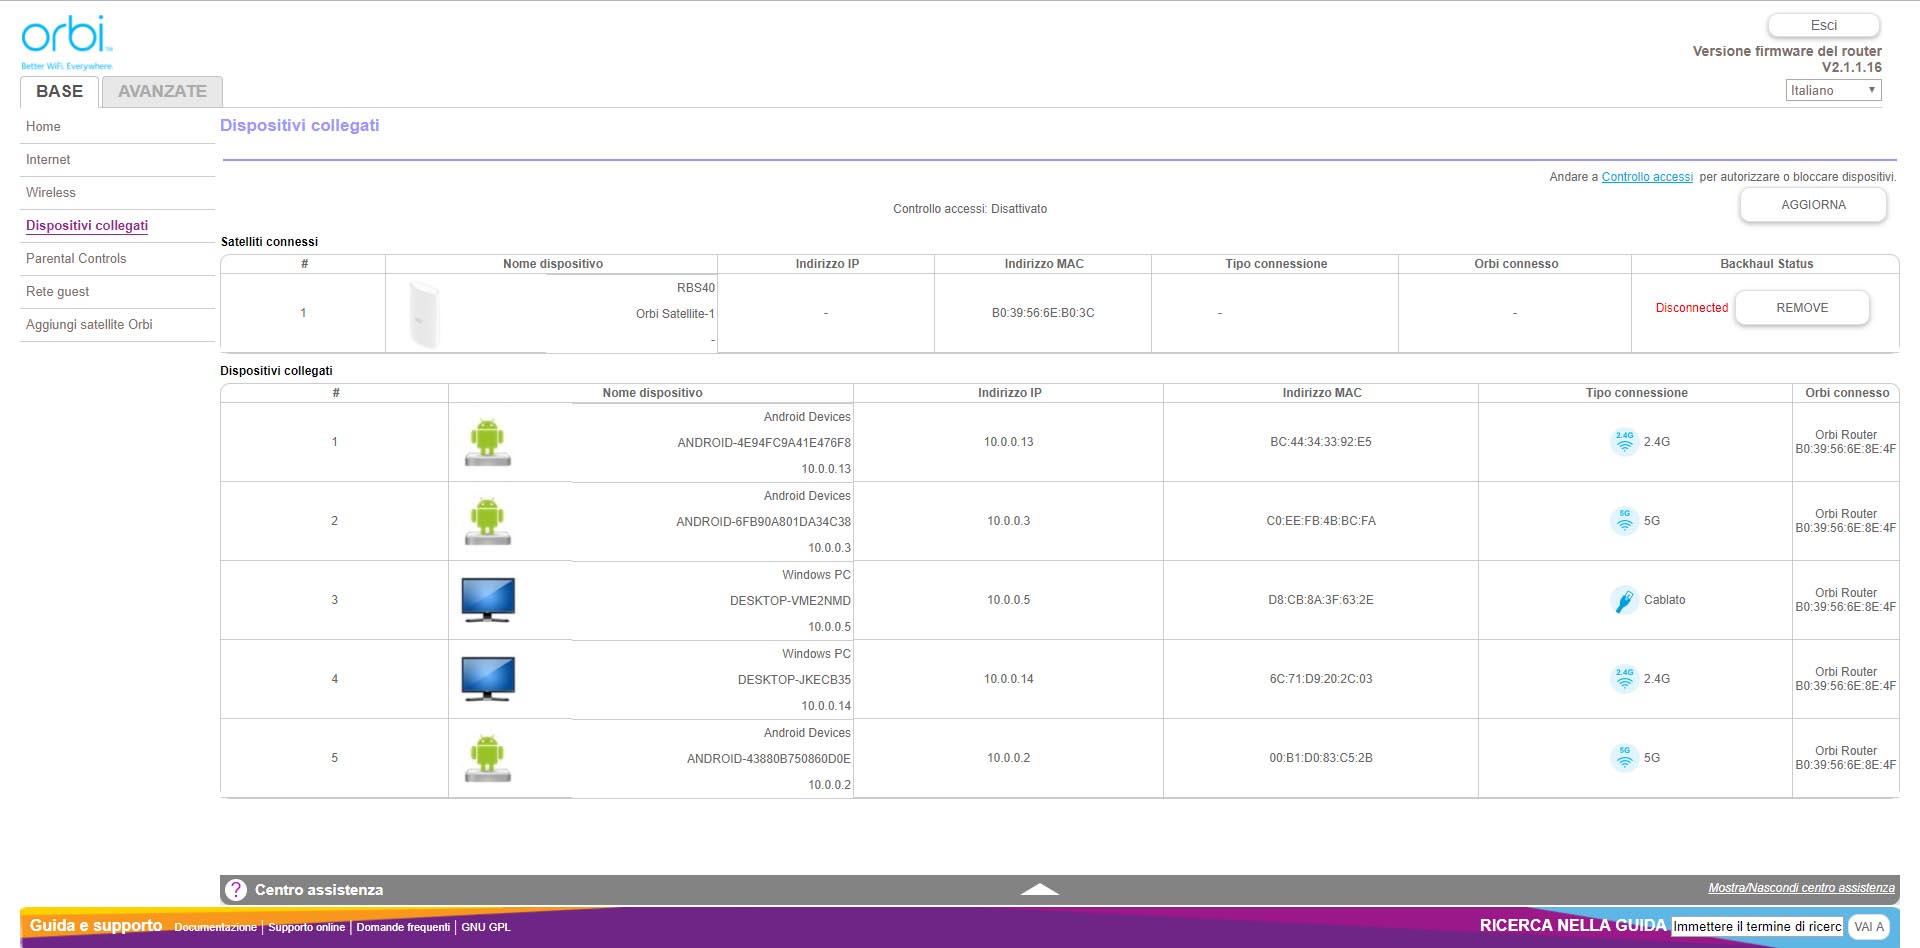
Task: Click the RBS40 satellite device image
Action: click(x=424, y=314)
